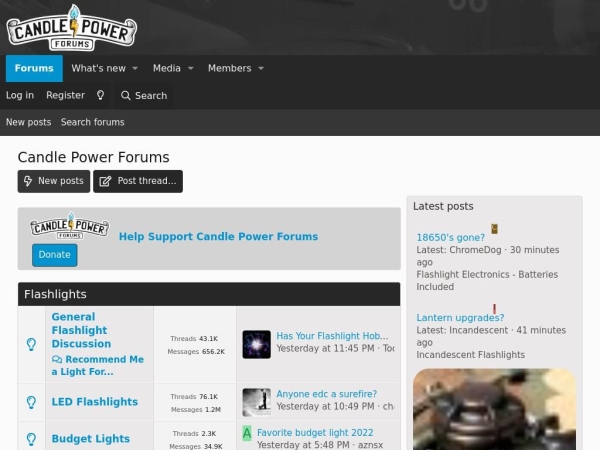The width and height of the screenshot is (600, 450).
Task: Open the LED Flashlights forum
Action: 95,402
